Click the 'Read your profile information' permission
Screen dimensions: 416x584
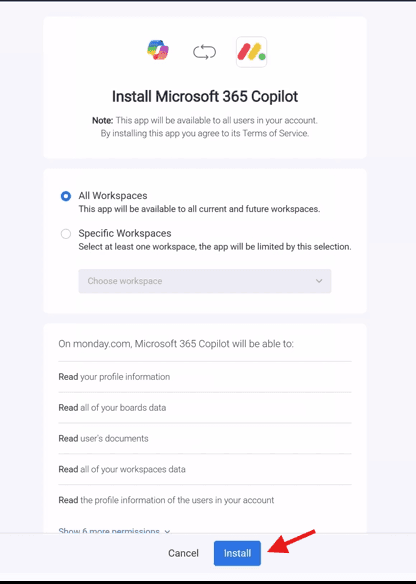(205, 377)
